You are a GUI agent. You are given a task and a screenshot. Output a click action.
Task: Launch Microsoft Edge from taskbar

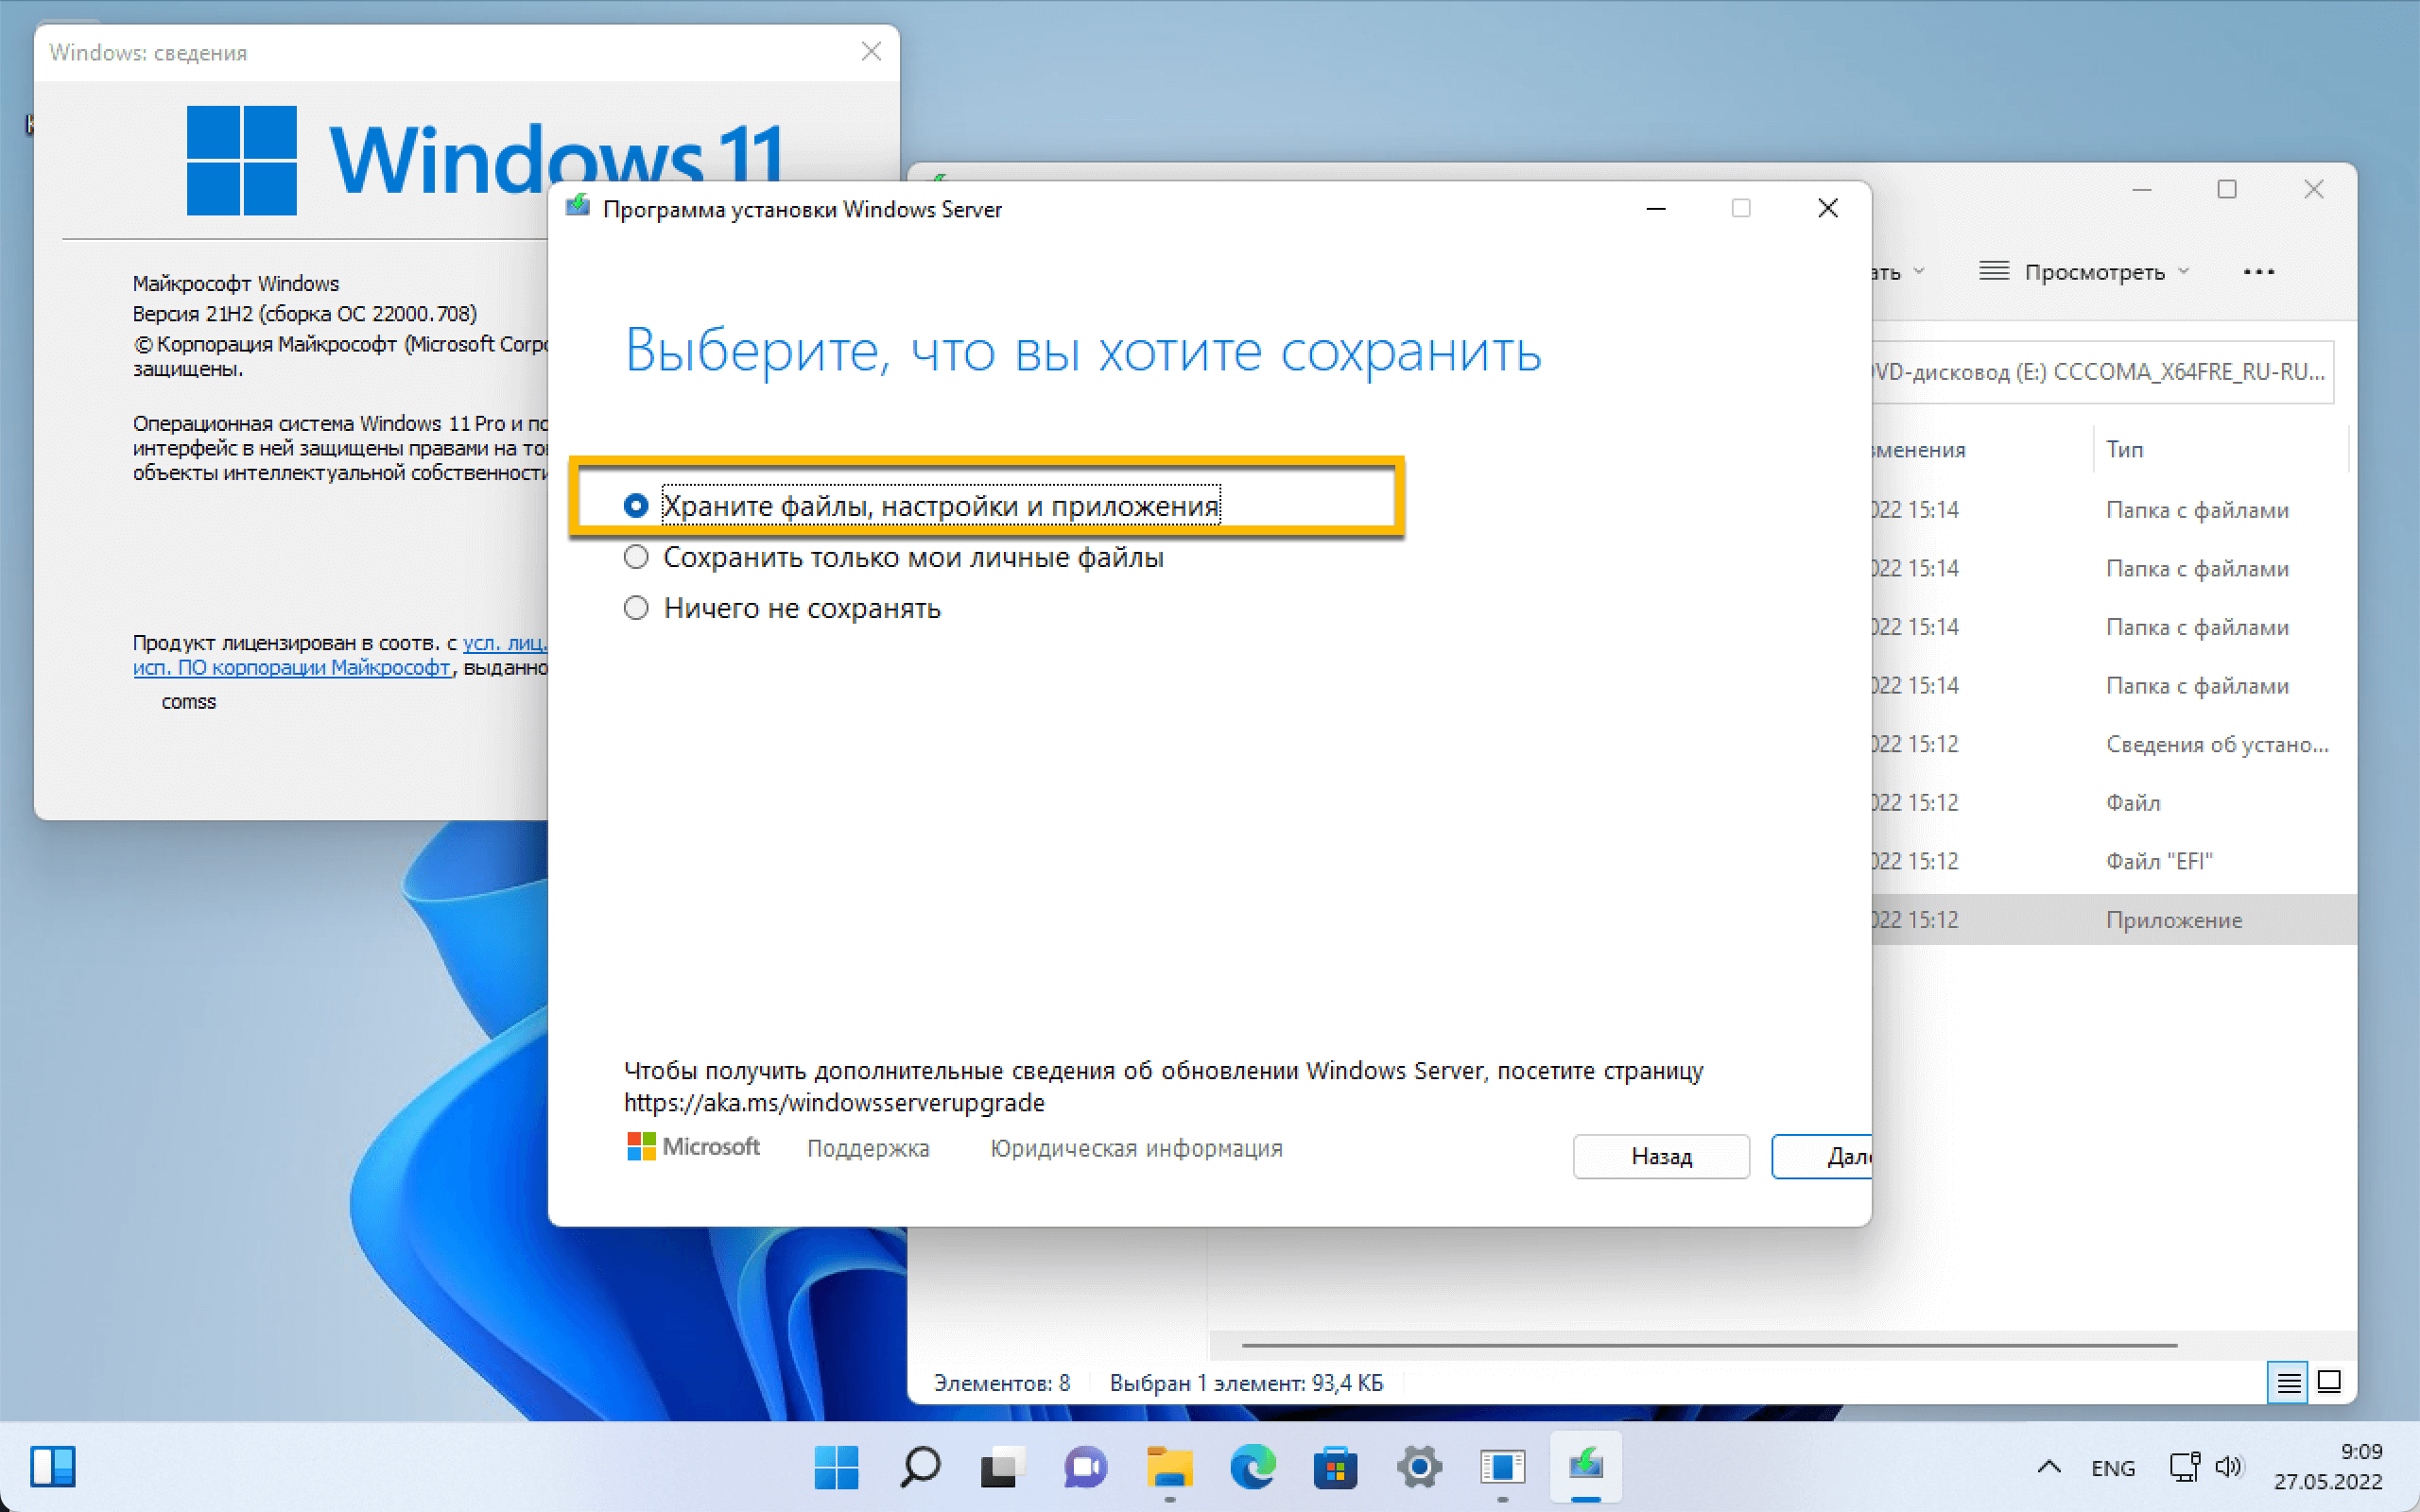point(1252,1467)
